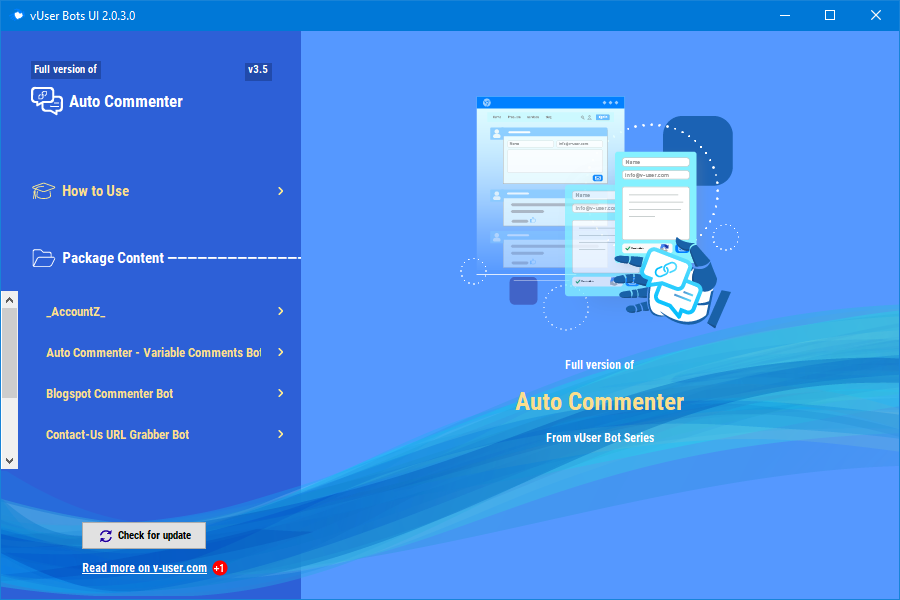Maximize the vUser Bots UI window

pyautogui.click(x=830, y=16)
